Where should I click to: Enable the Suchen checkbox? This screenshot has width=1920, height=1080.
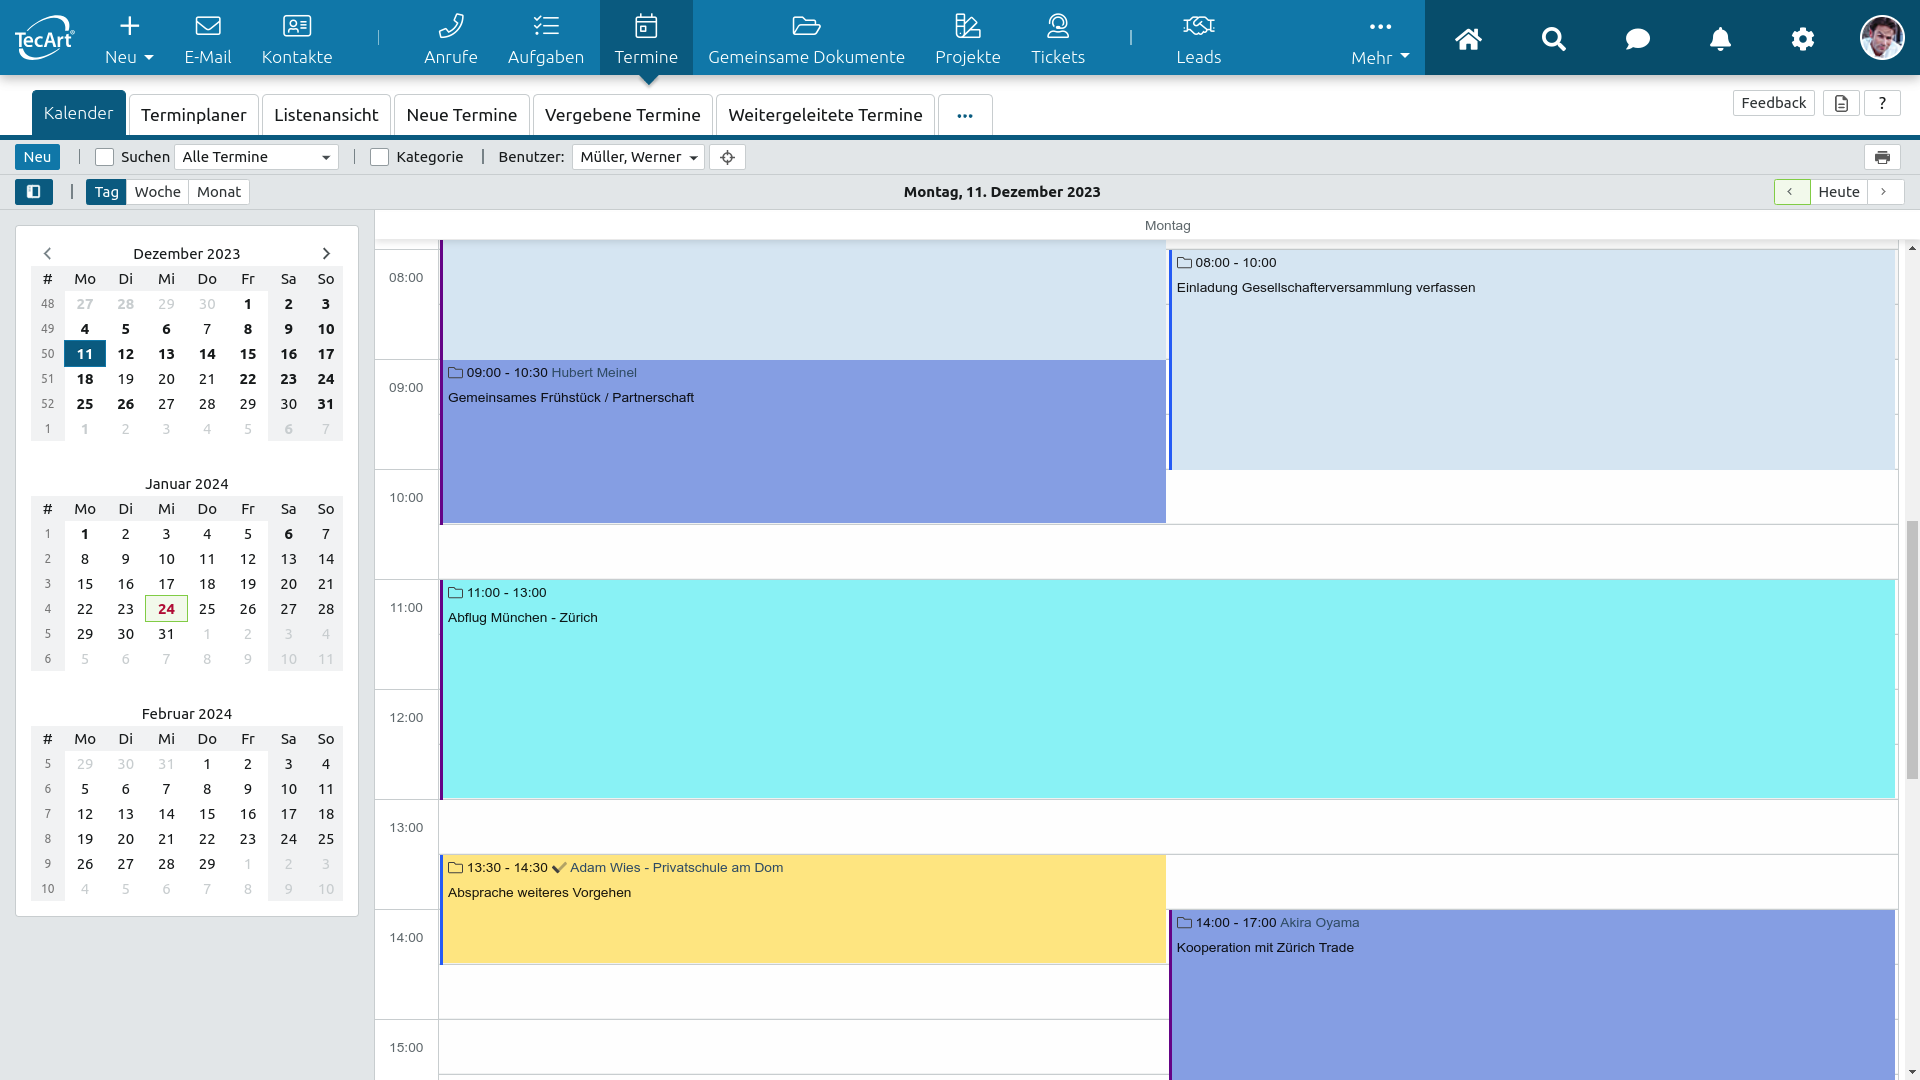click(104, 157)
